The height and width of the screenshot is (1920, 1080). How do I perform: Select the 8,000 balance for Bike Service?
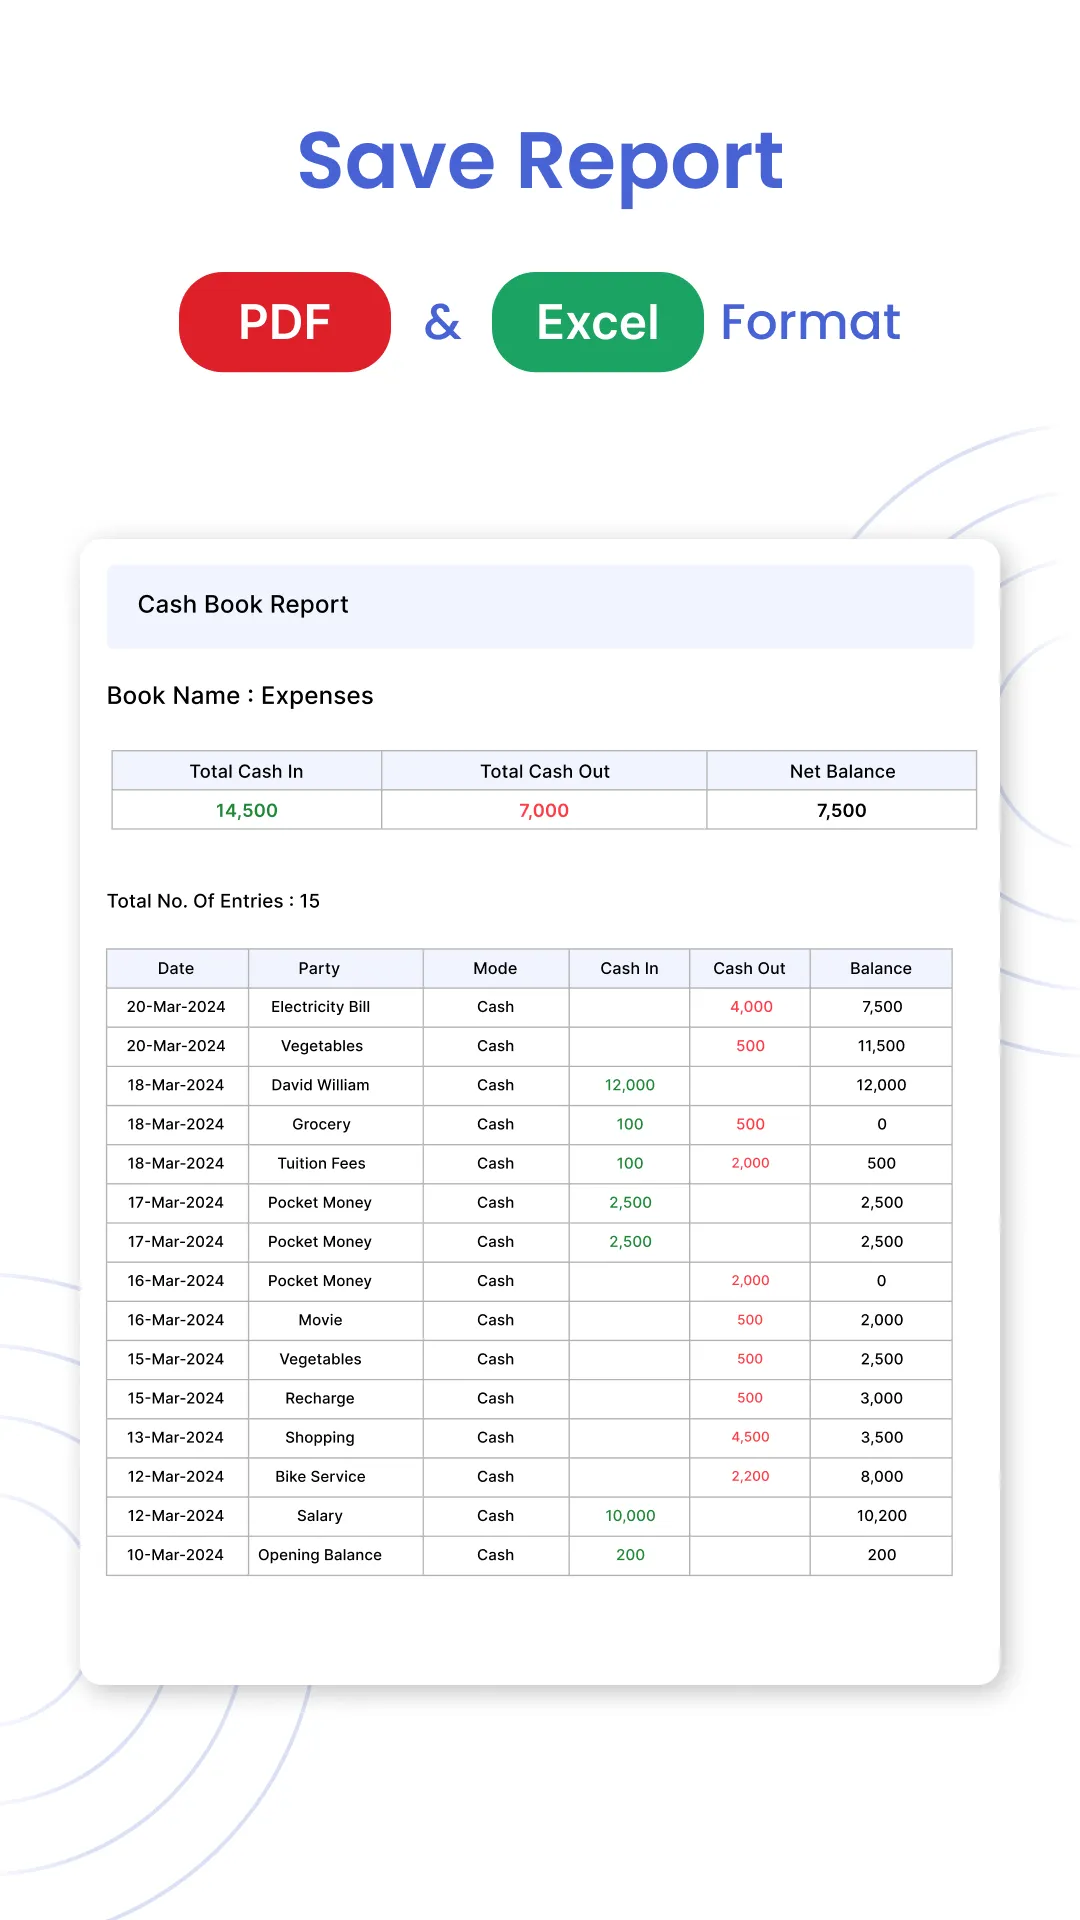(881, 1476)
